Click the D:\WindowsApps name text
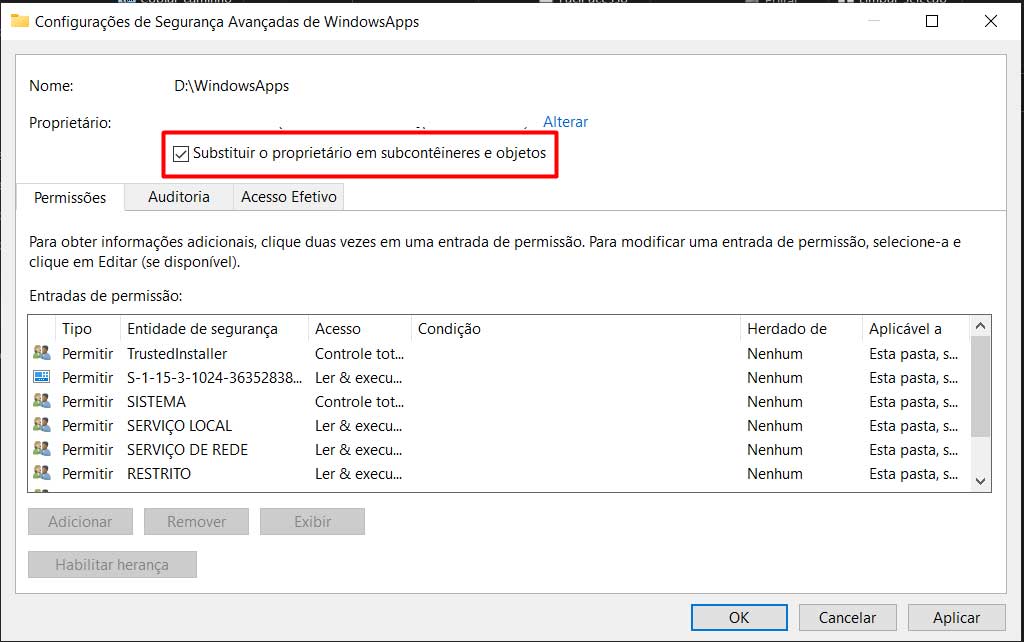 pos(231,86)
